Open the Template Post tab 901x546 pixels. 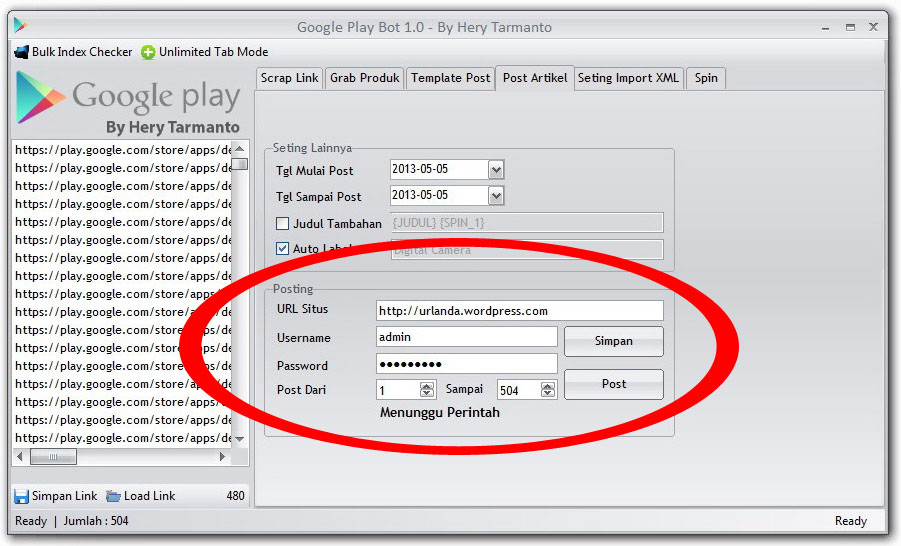pyautogui.click(x=450, y=78)
